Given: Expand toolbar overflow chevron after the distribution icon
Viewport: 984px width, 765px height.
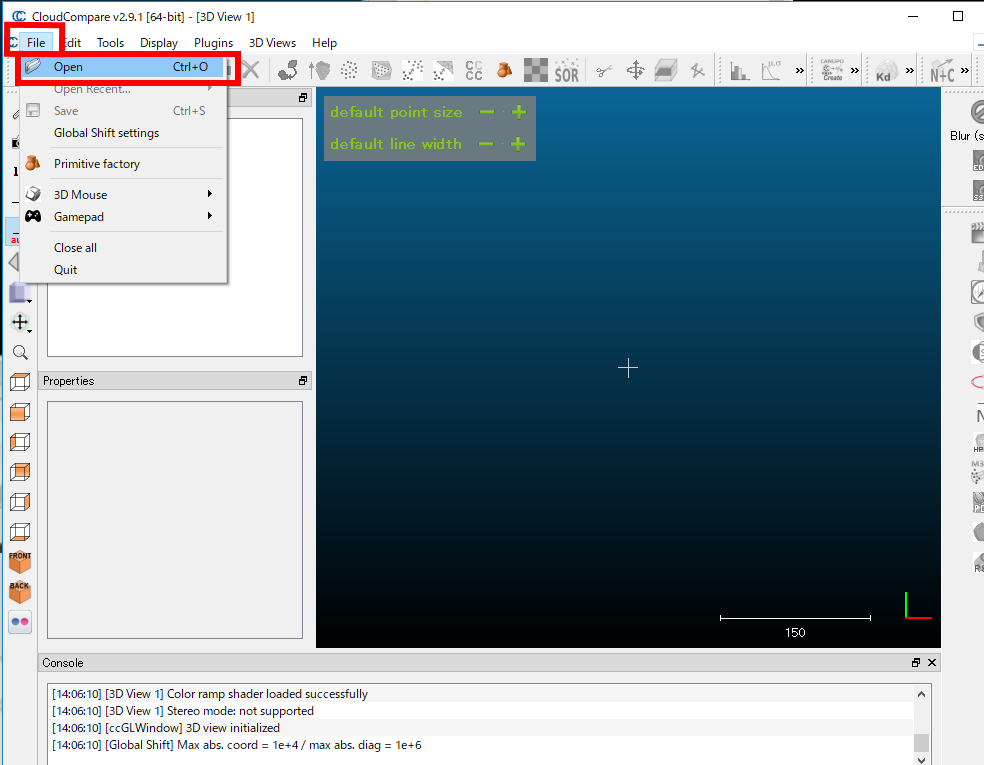Looking at the screenshot, I should point(800,71).
